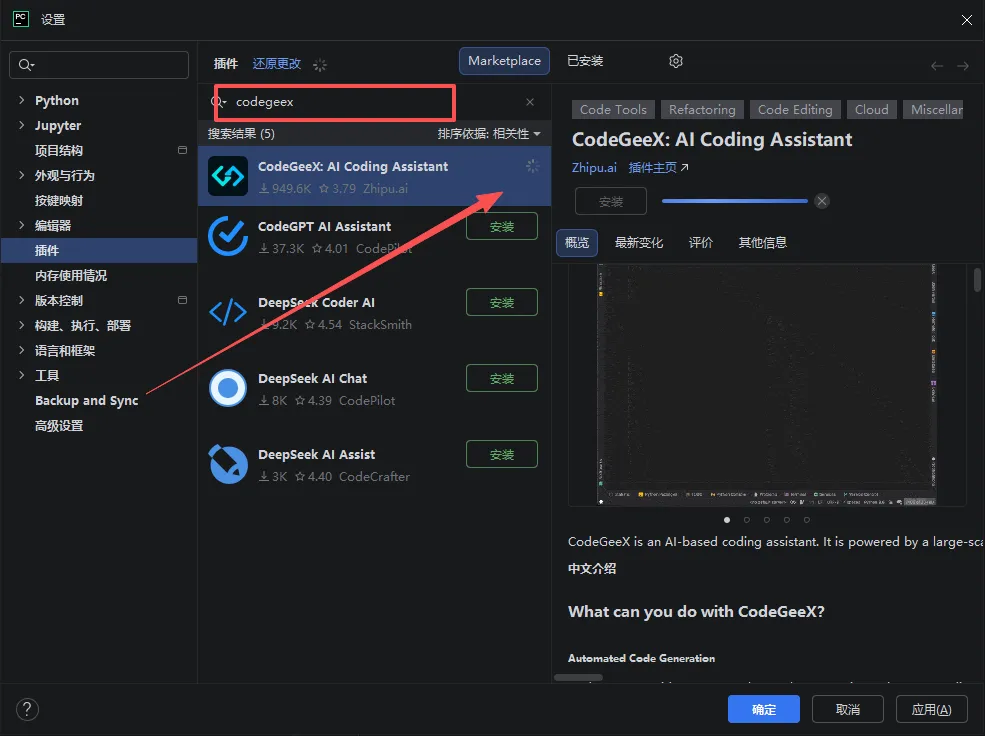Screen dimensions: 985x736
Task: Click the DeepSeek AI Assist pencil icon
Action: [227, 464]
